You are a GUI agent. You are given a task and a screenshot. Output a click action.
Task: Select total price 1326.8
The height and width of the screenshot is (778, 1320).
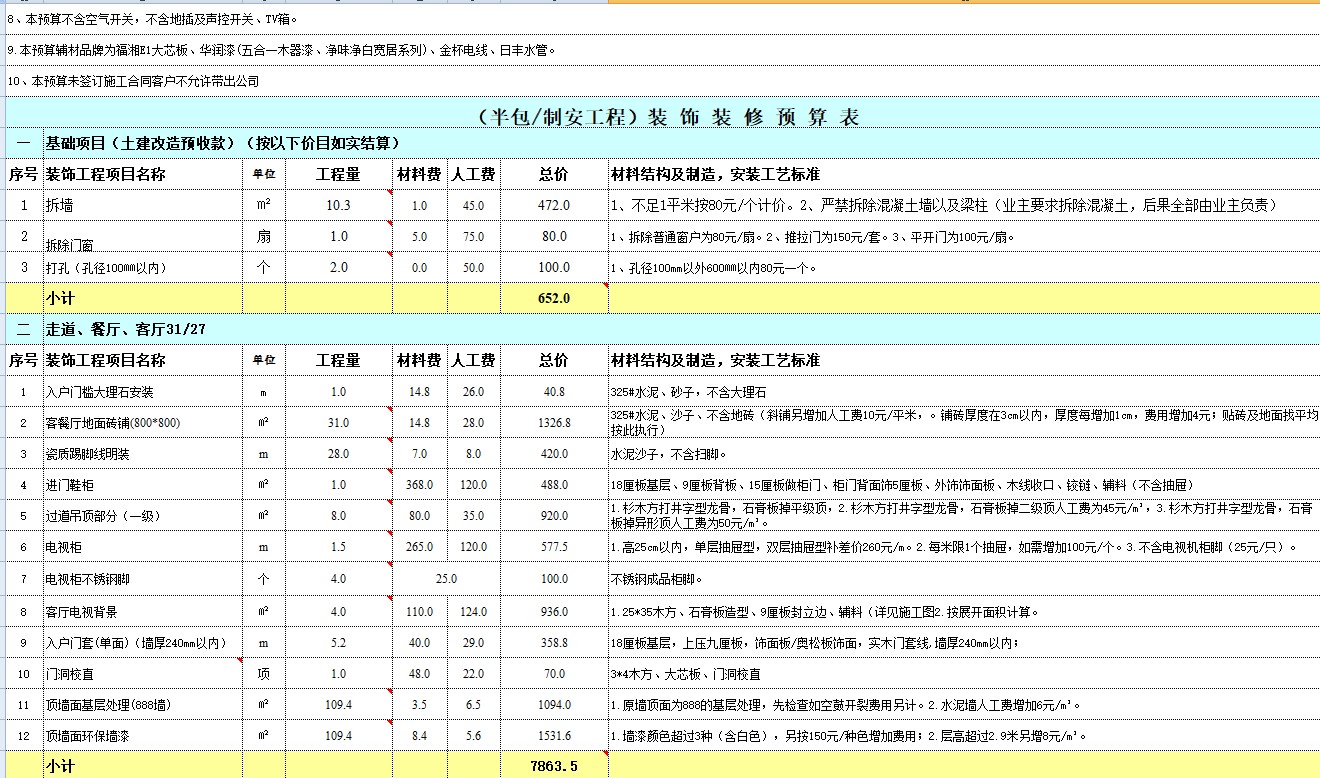click(x=554, y=423)
